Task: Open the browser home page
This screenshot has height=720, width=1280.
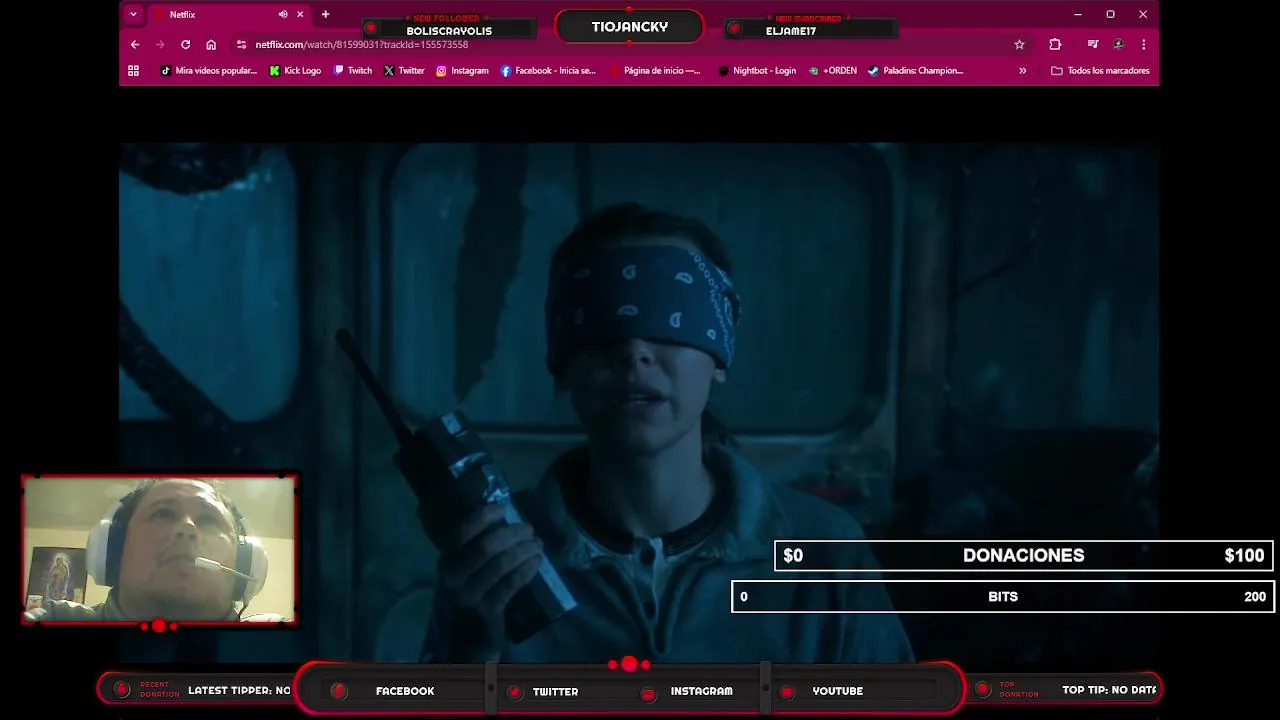Action: (x=211, y=44)
